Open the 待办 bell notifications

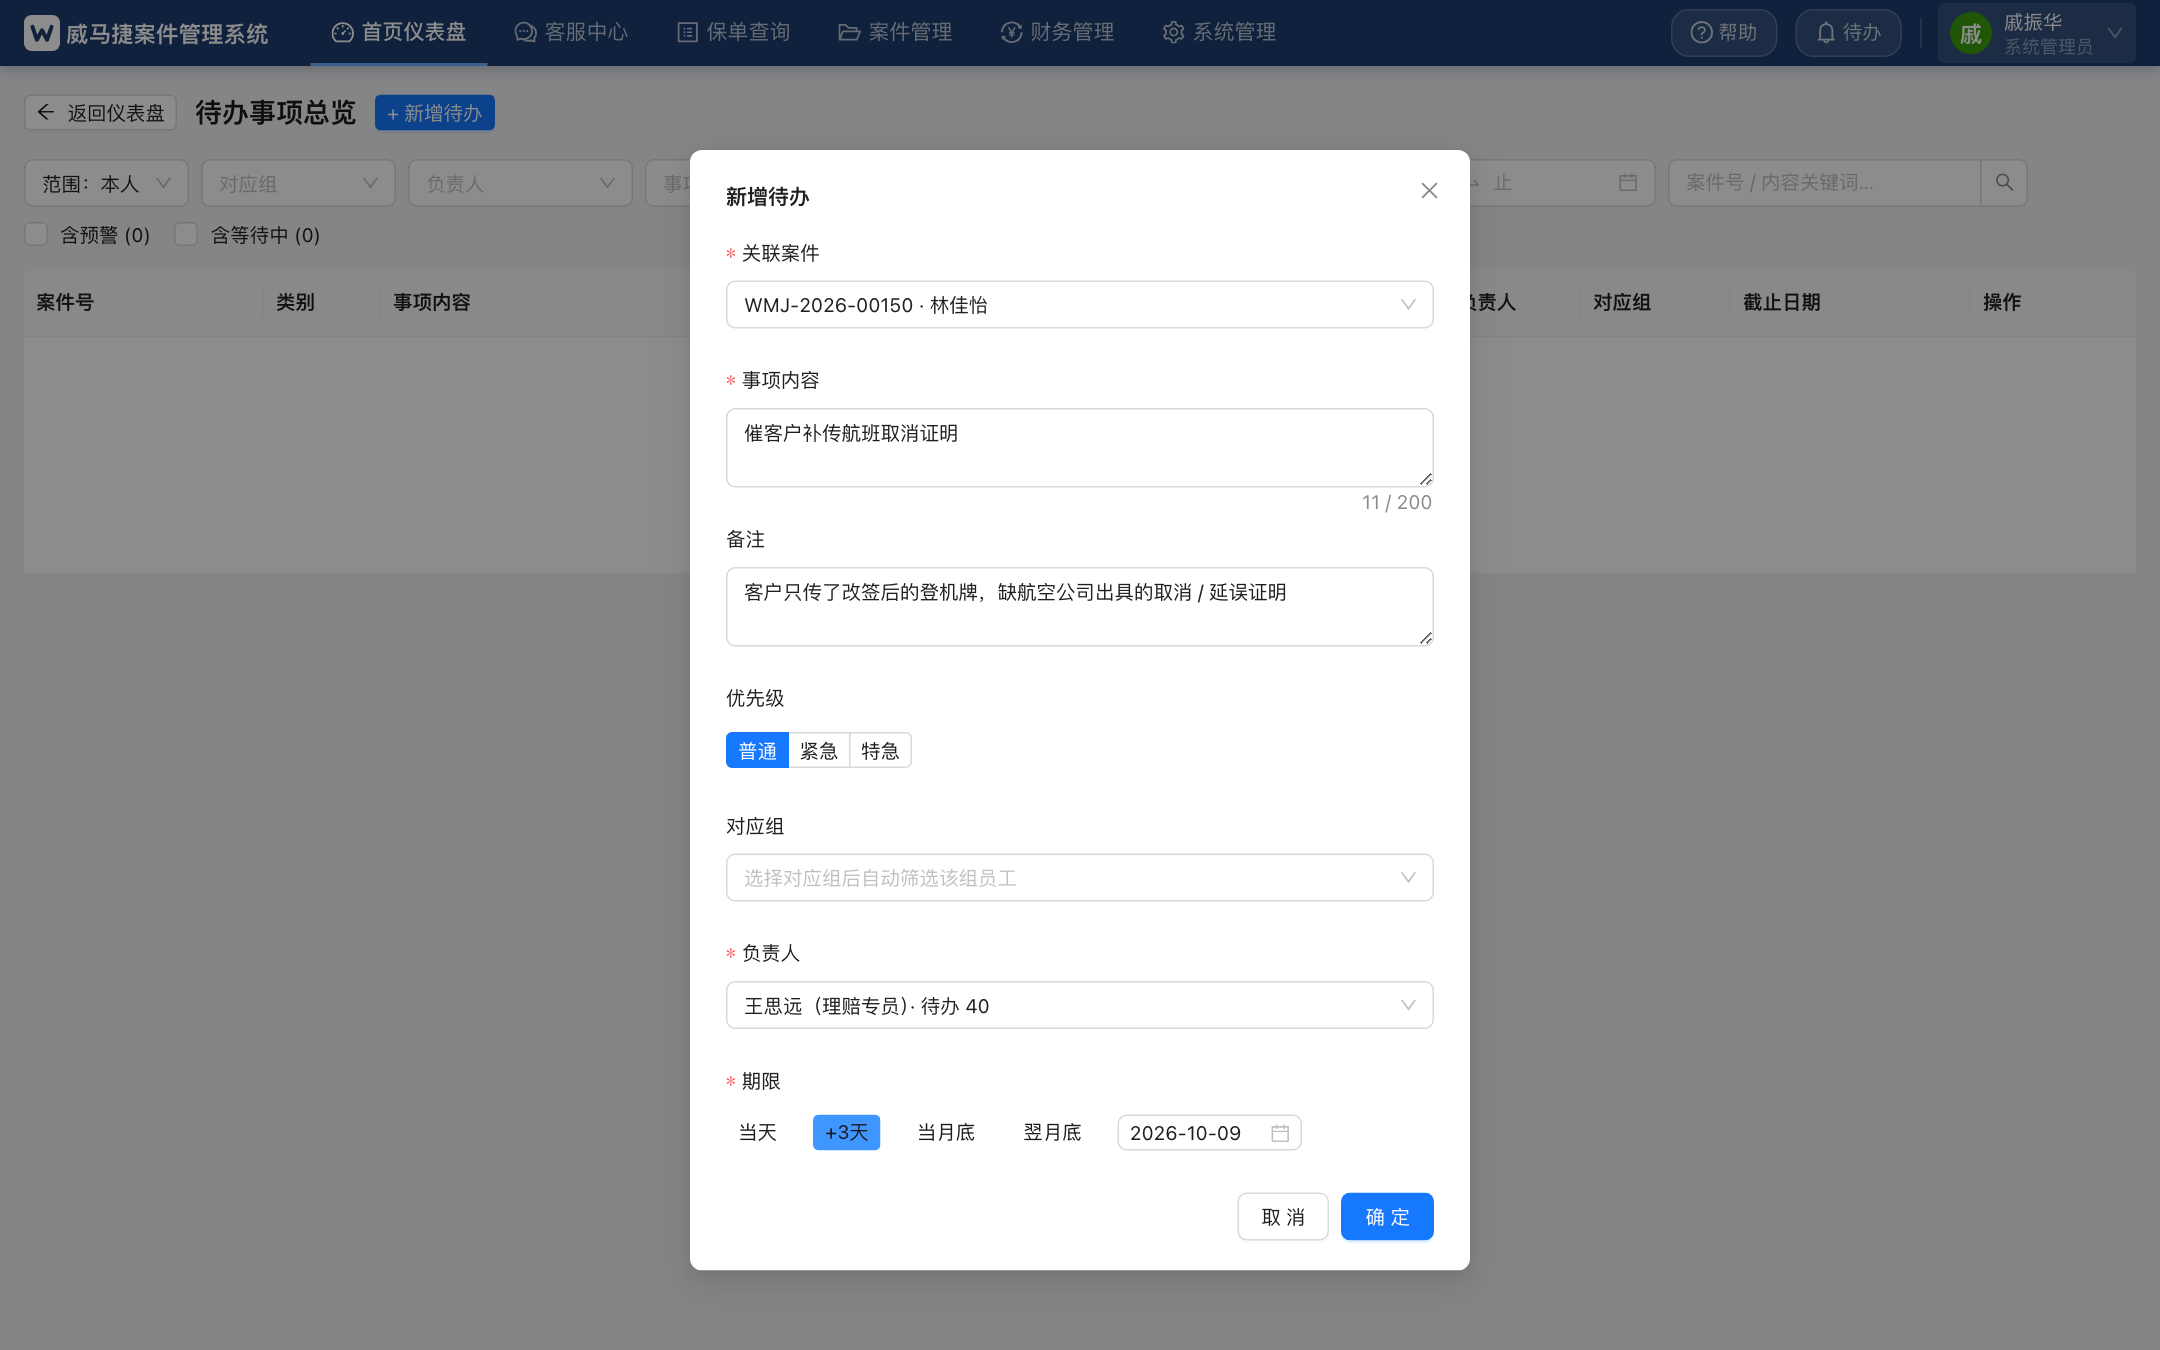[x=1848, y=33]
